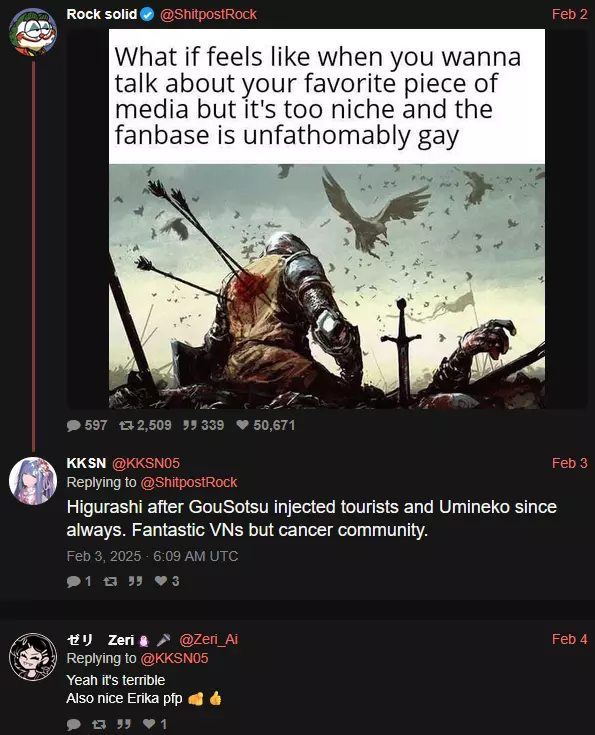This screenshot has width=595, height=735.
Task: Open the @Zeri_Ai profile link
Action: pyautogui.click(x=209, y=639)
